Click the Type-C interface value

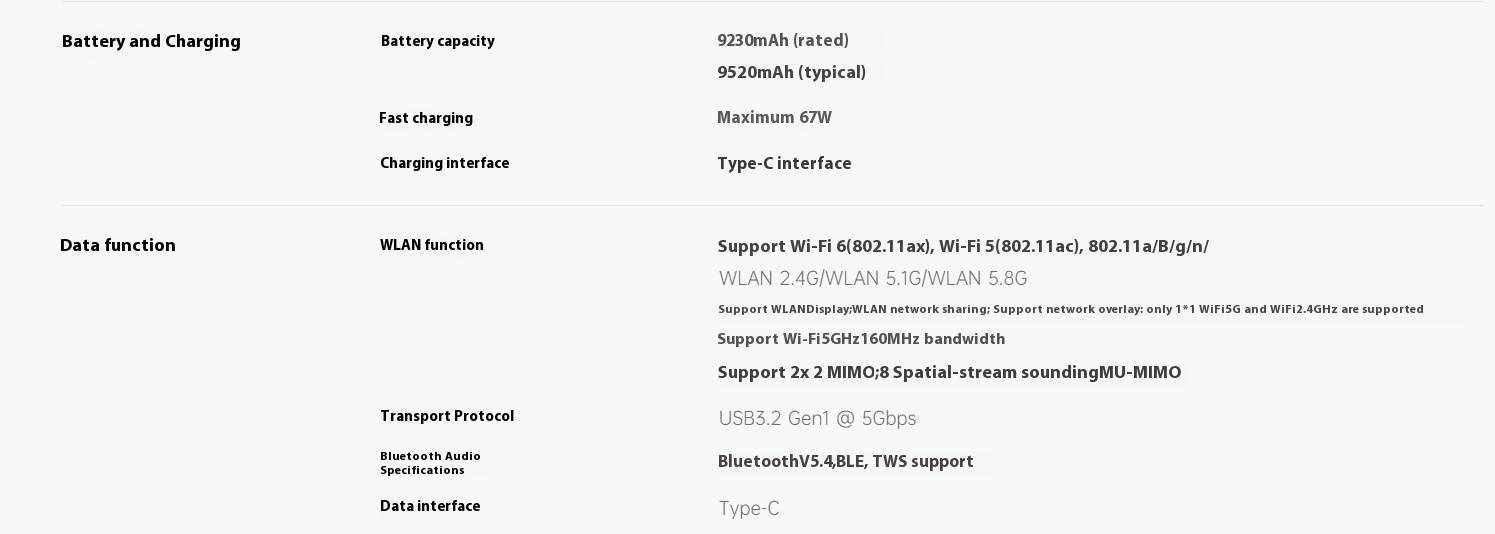coord(784,164)
